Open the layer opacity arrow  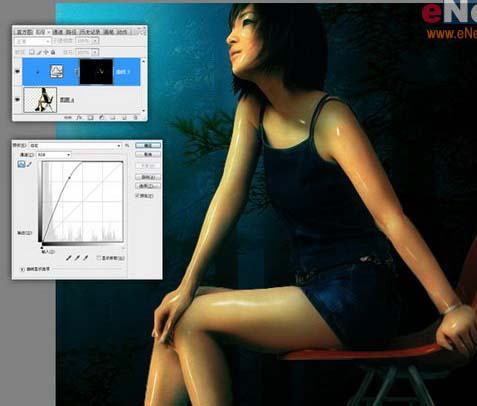(95, 41)
